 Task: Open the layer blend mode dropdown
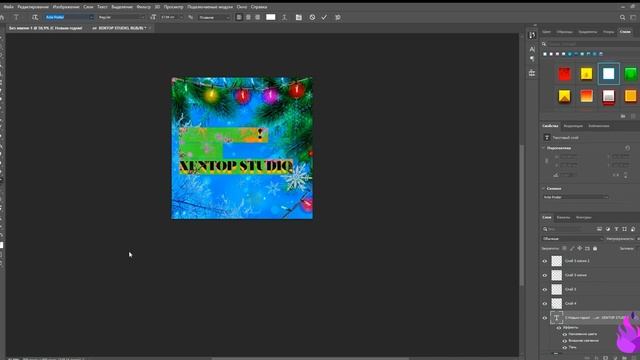pyautogui.click(x=572, y=239)
